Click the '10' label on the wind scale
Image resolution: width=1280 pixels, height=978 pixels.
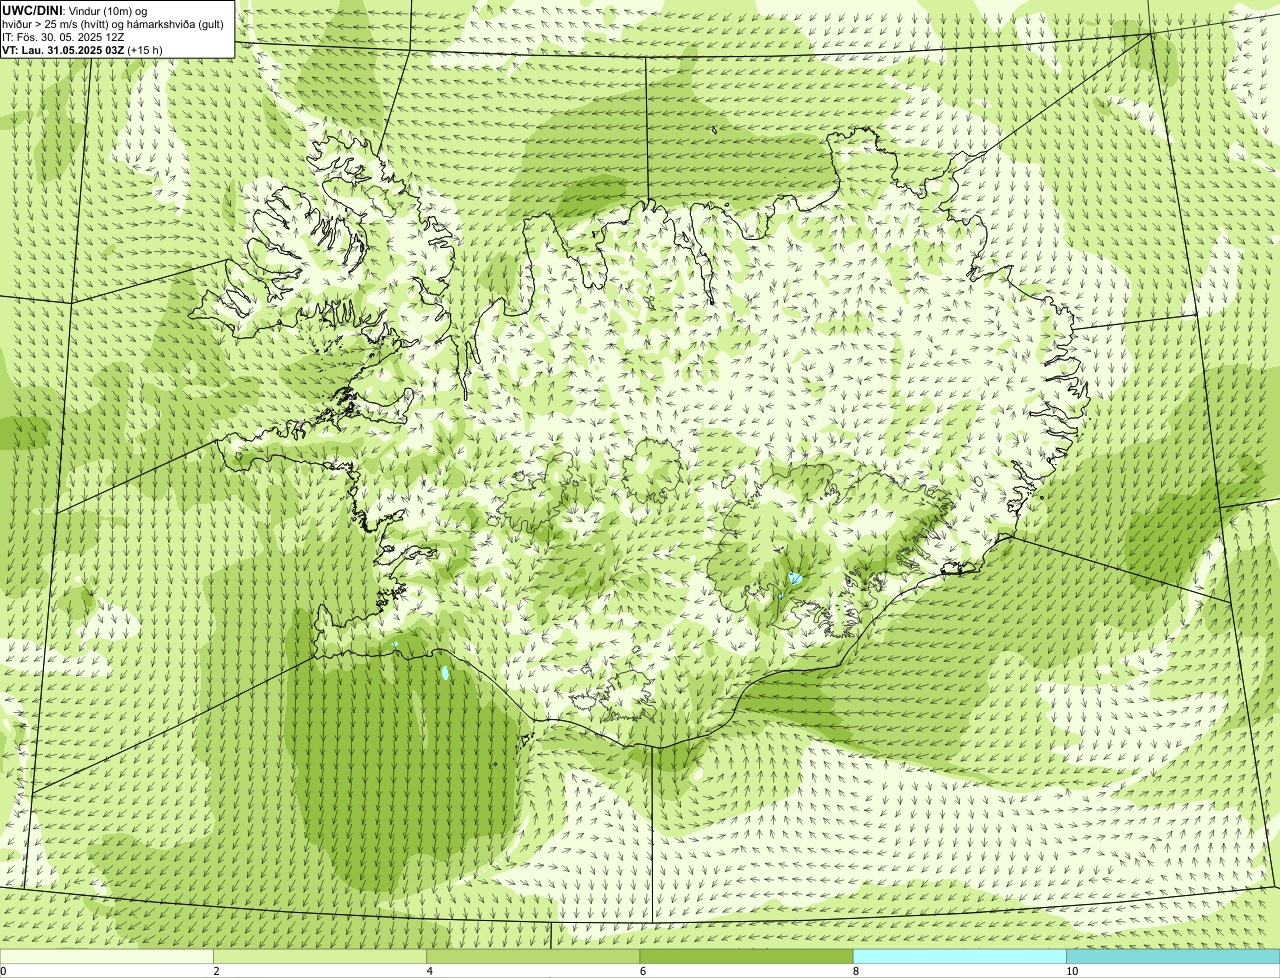[1071, 971]
